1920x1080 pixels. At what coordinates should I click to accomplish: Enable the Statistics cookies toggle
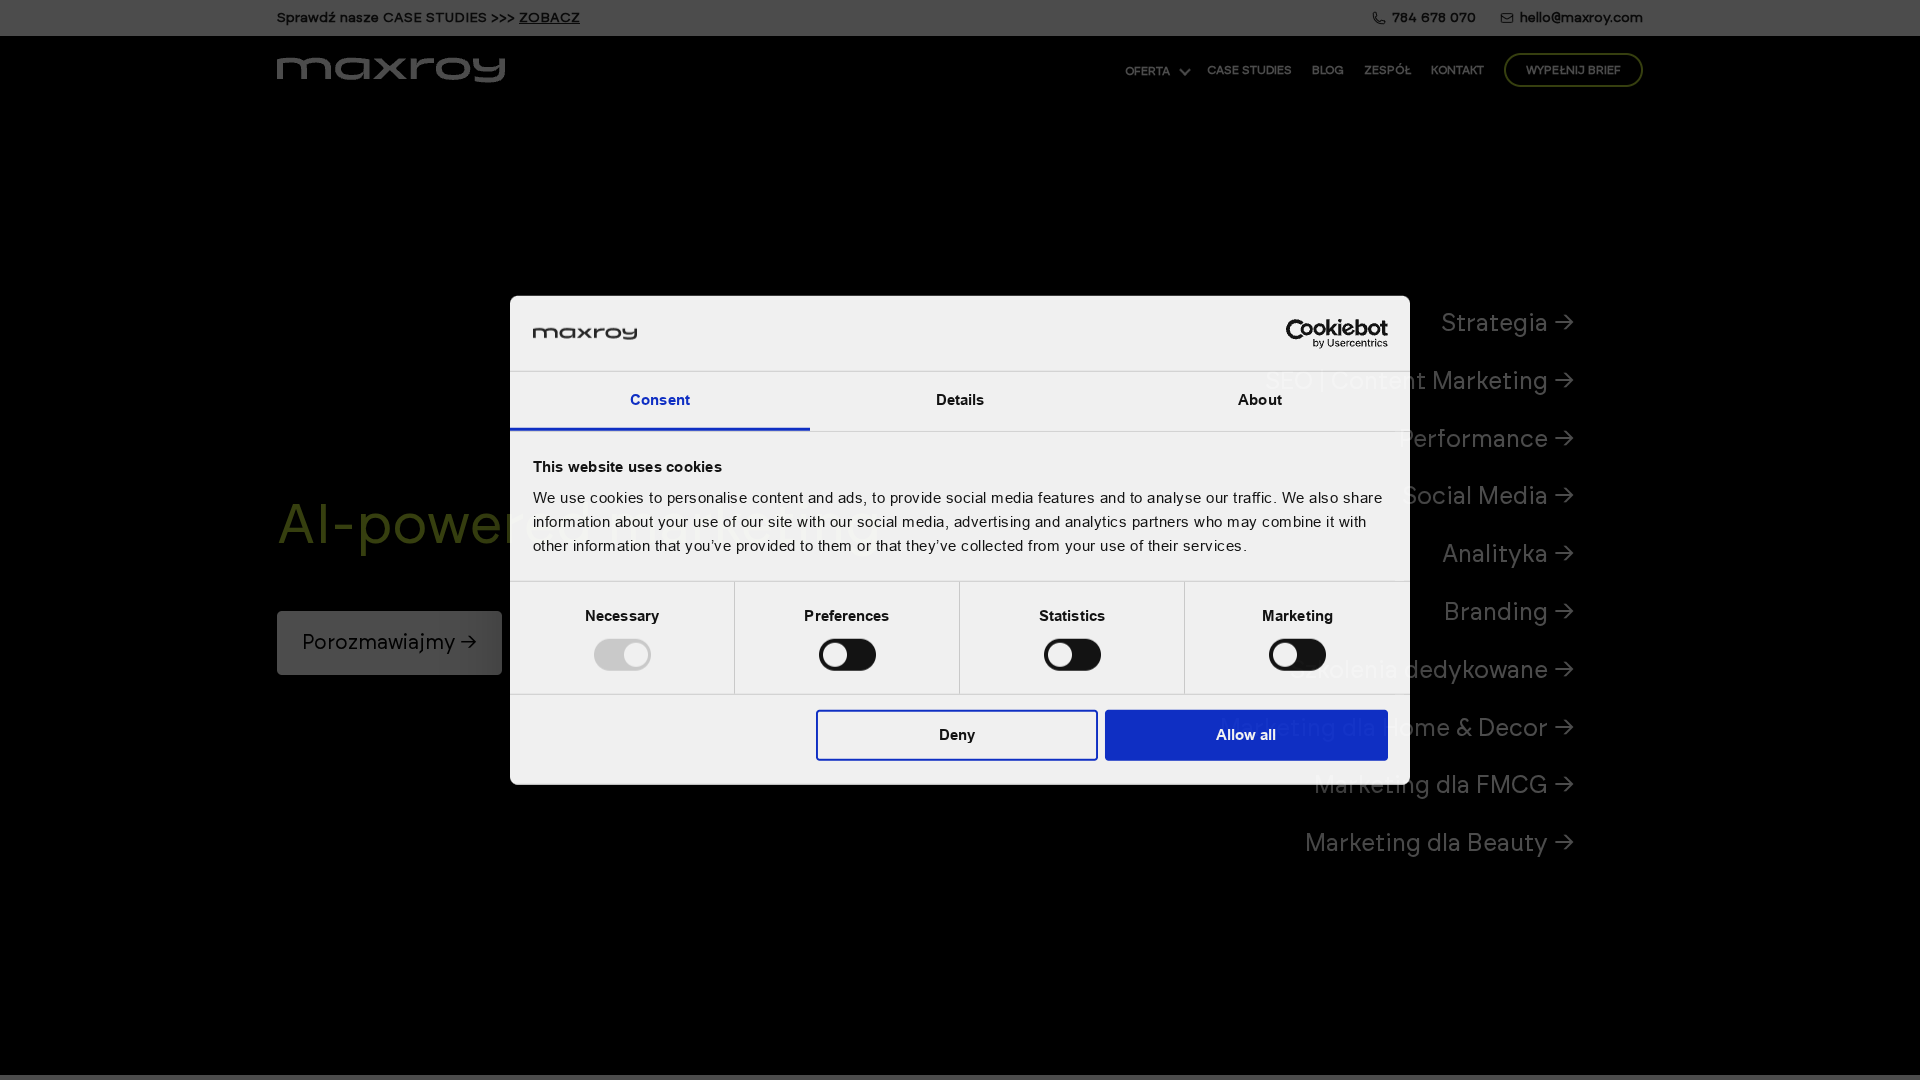[x=1071, y=654]
